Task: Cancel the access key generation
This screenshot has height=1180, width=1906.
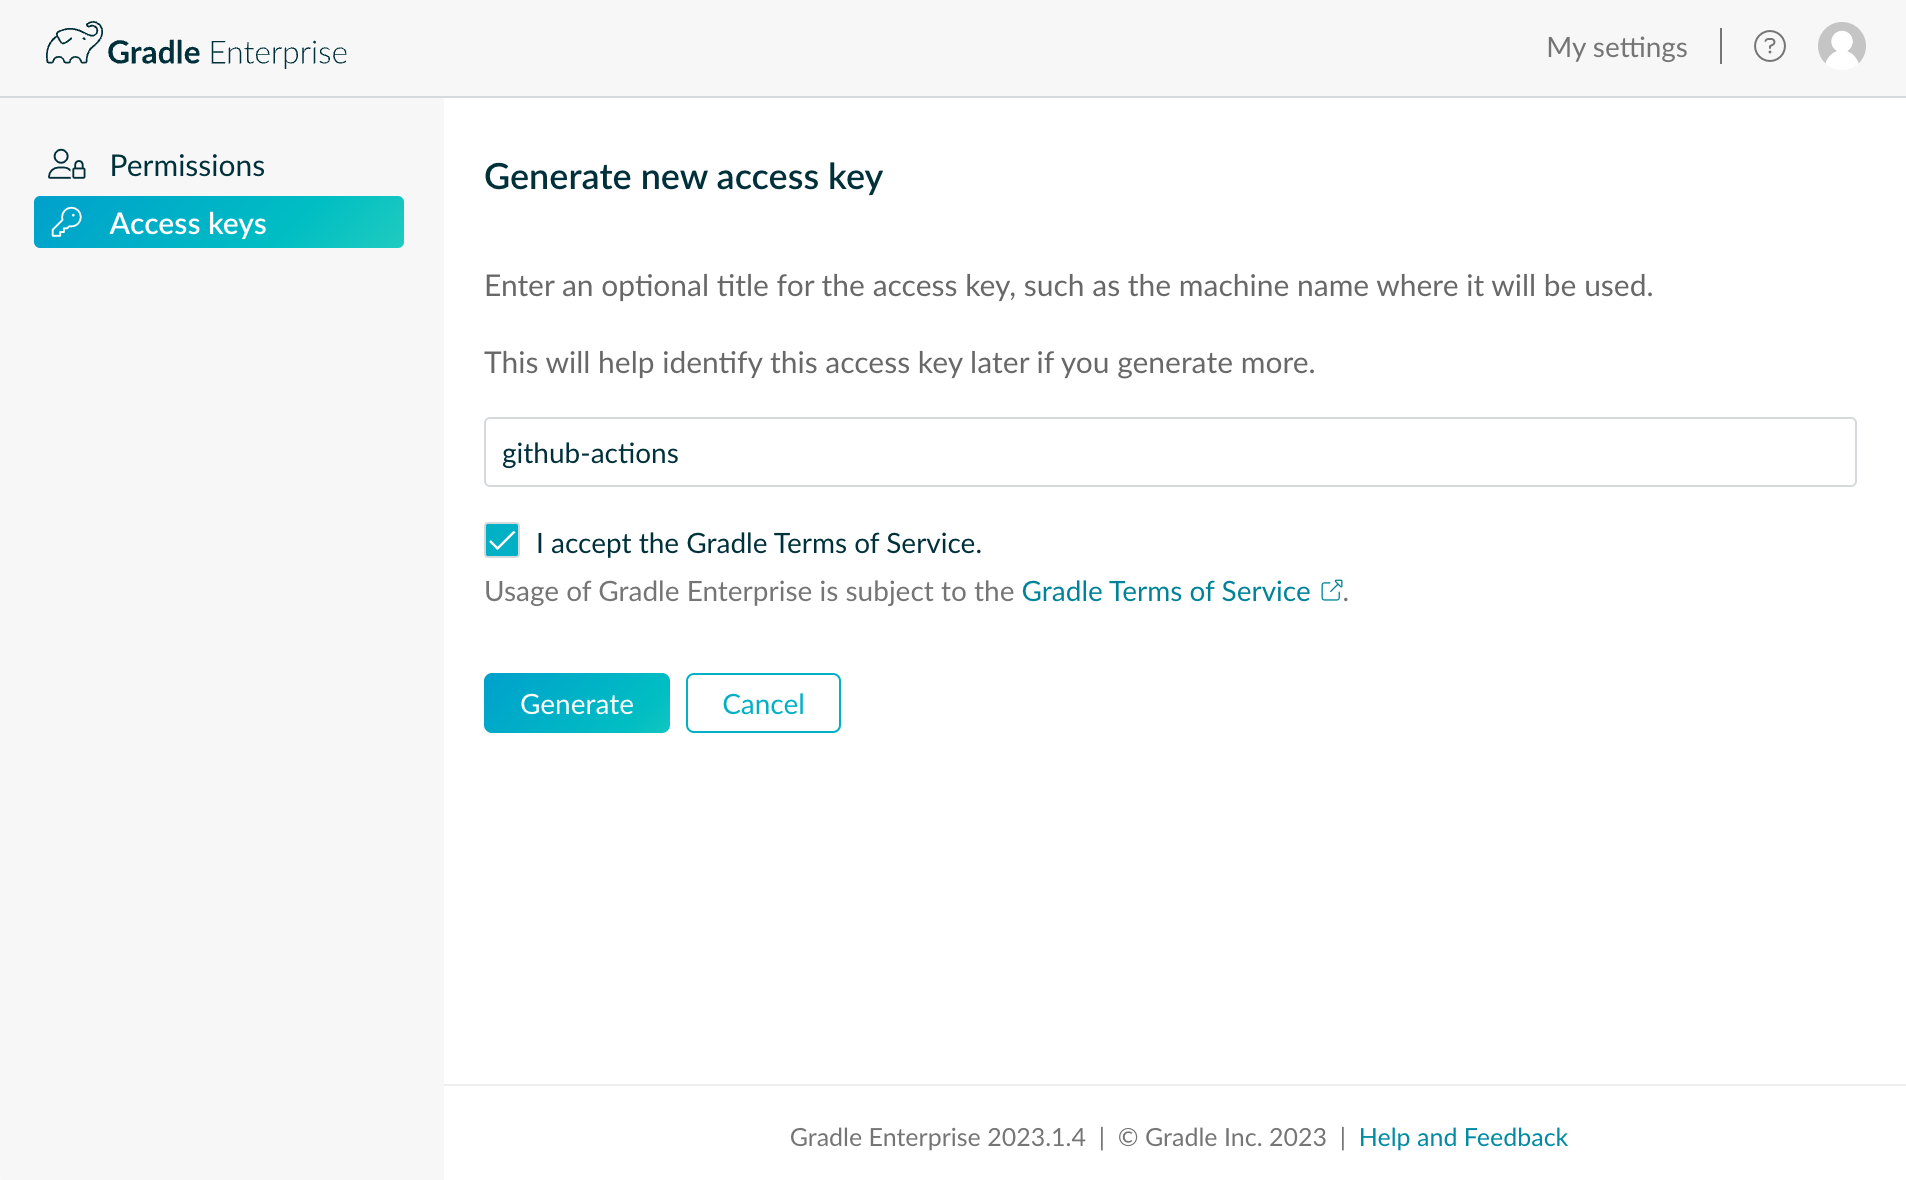Action: pos(763,703)
